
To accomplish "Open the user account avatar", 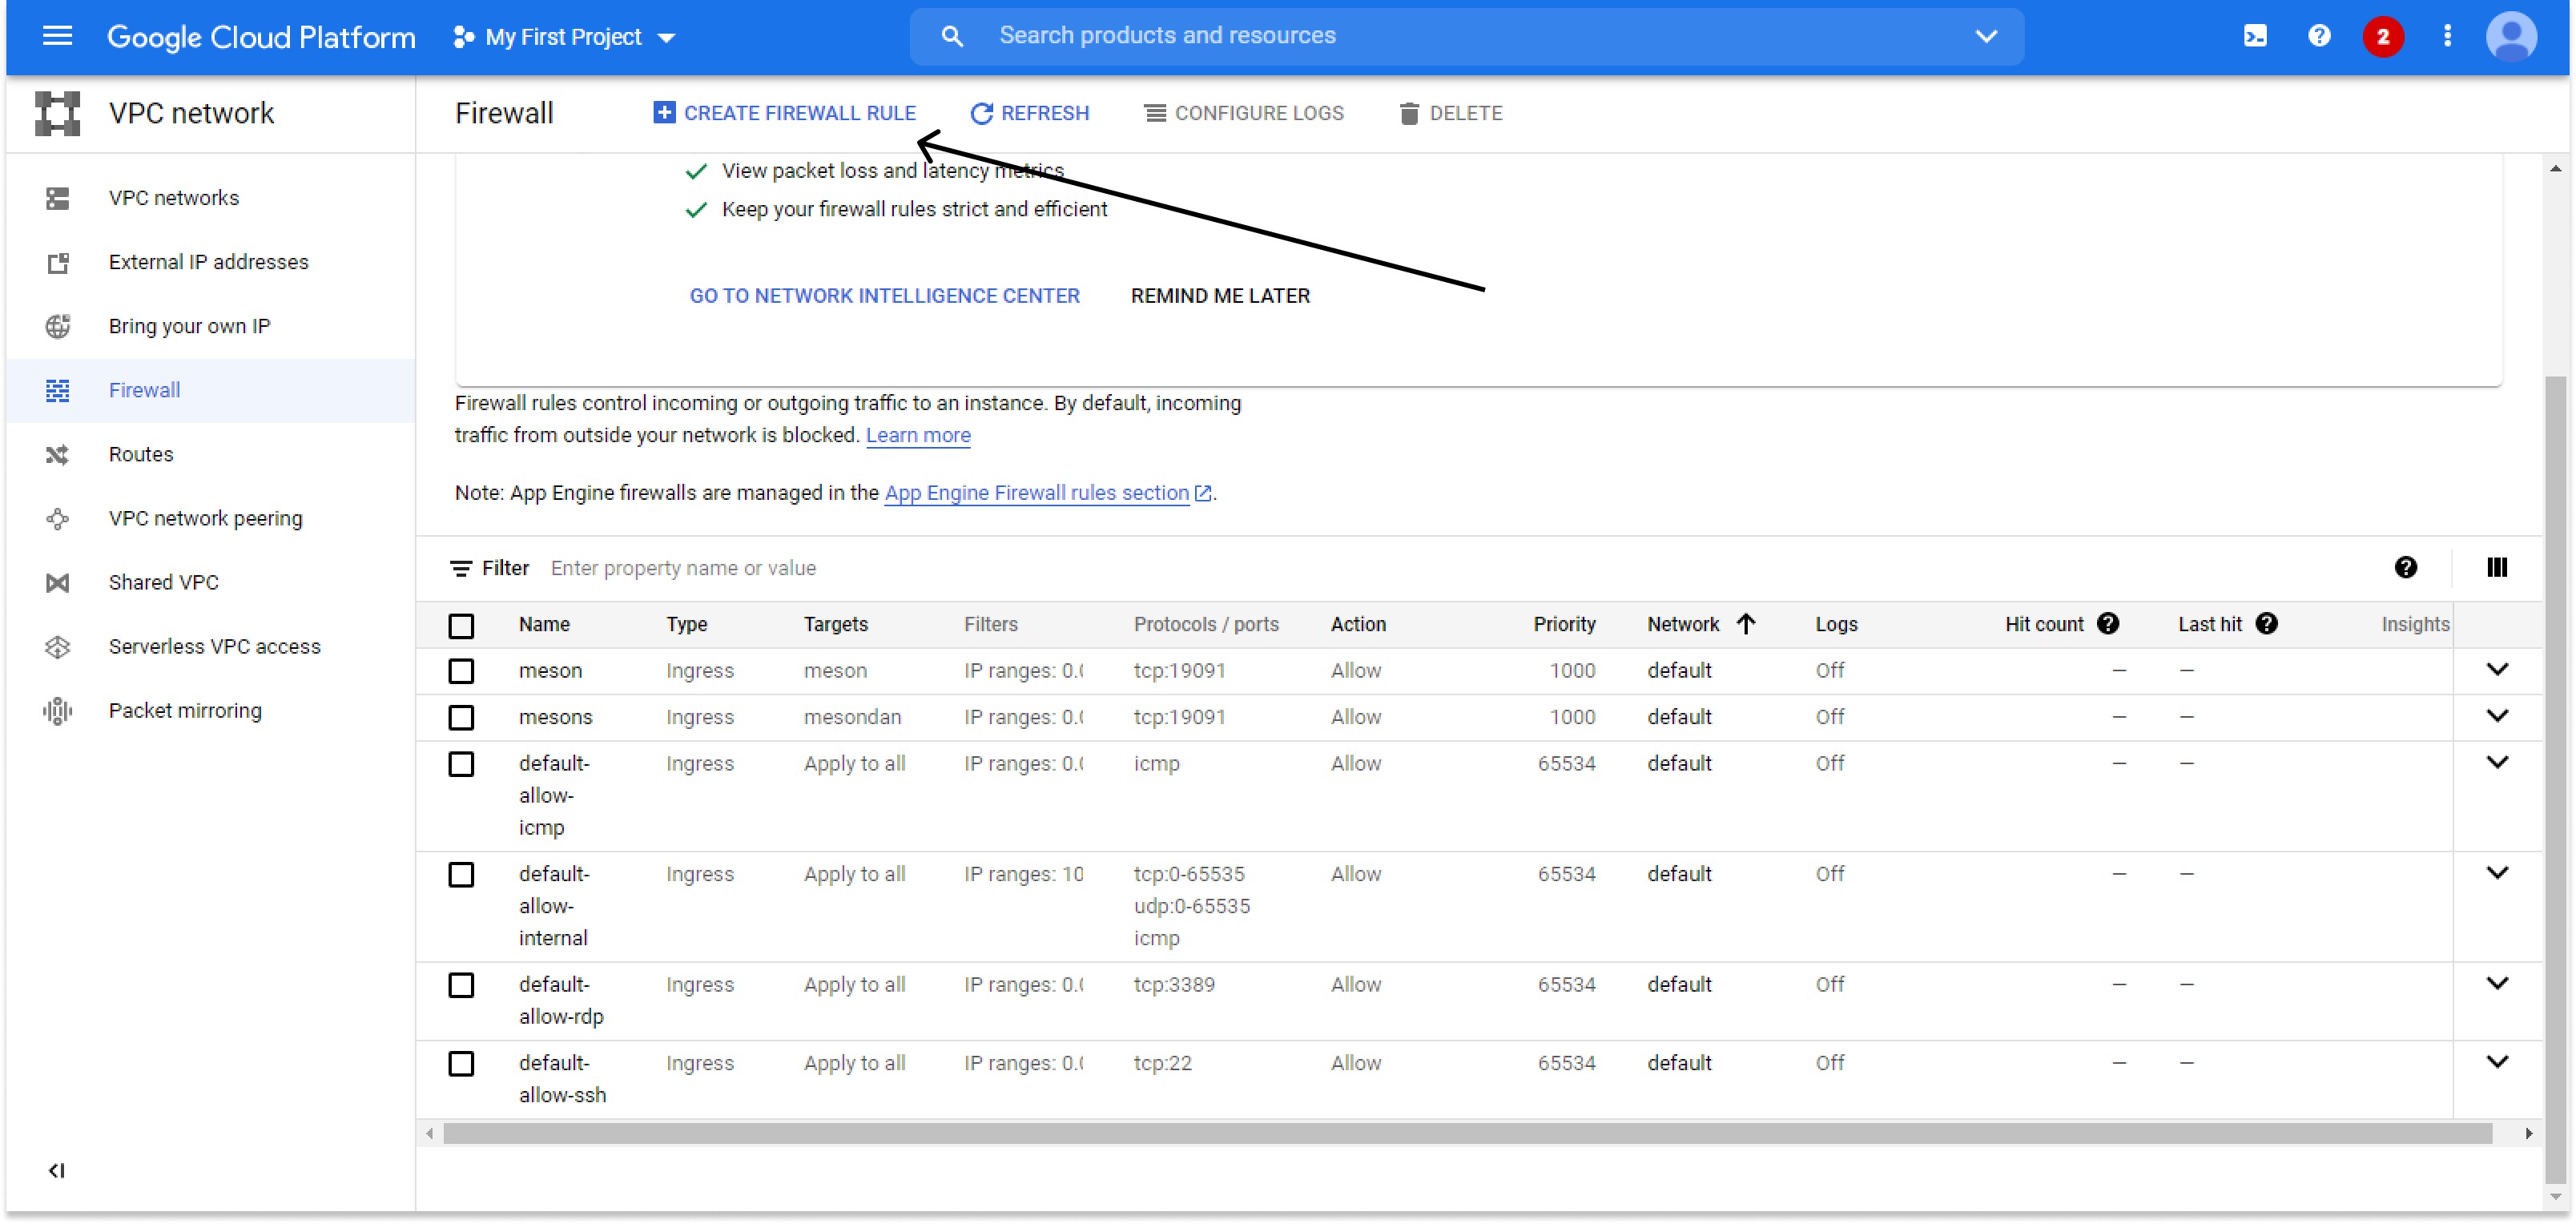I will click(2511, 37).
